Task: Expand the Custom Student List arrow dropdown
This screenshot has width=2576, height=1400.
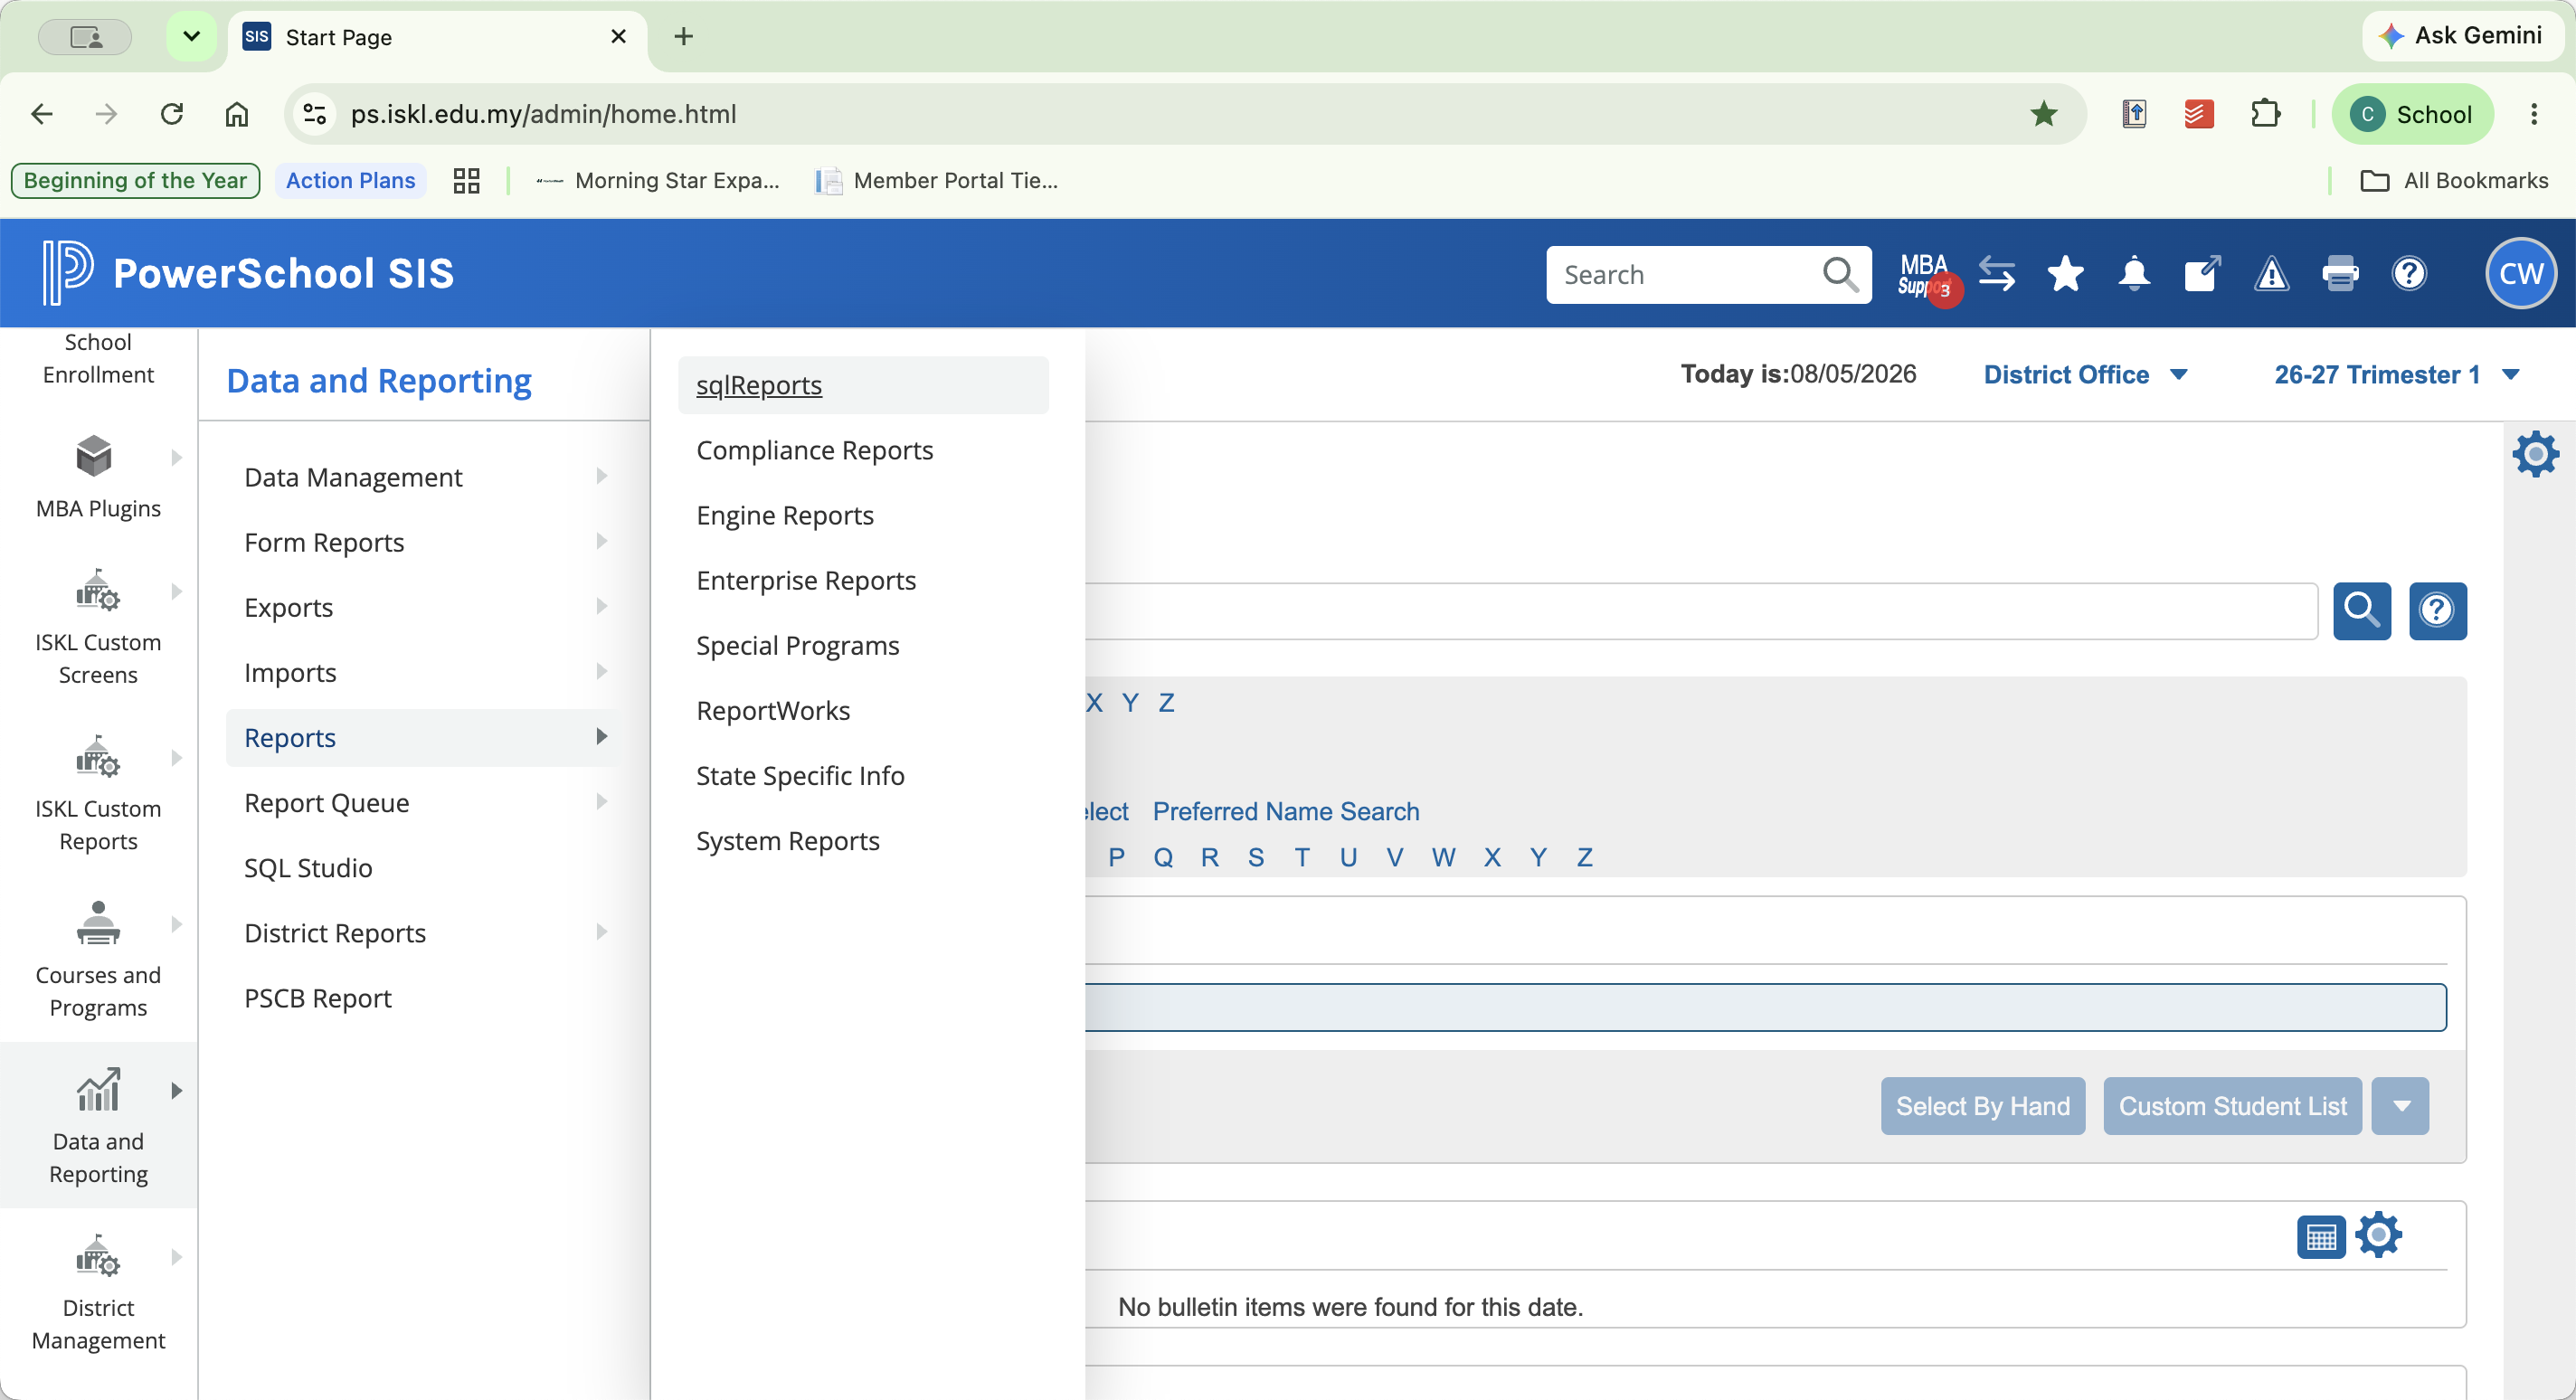Action: click(x=2400, y=1106)
